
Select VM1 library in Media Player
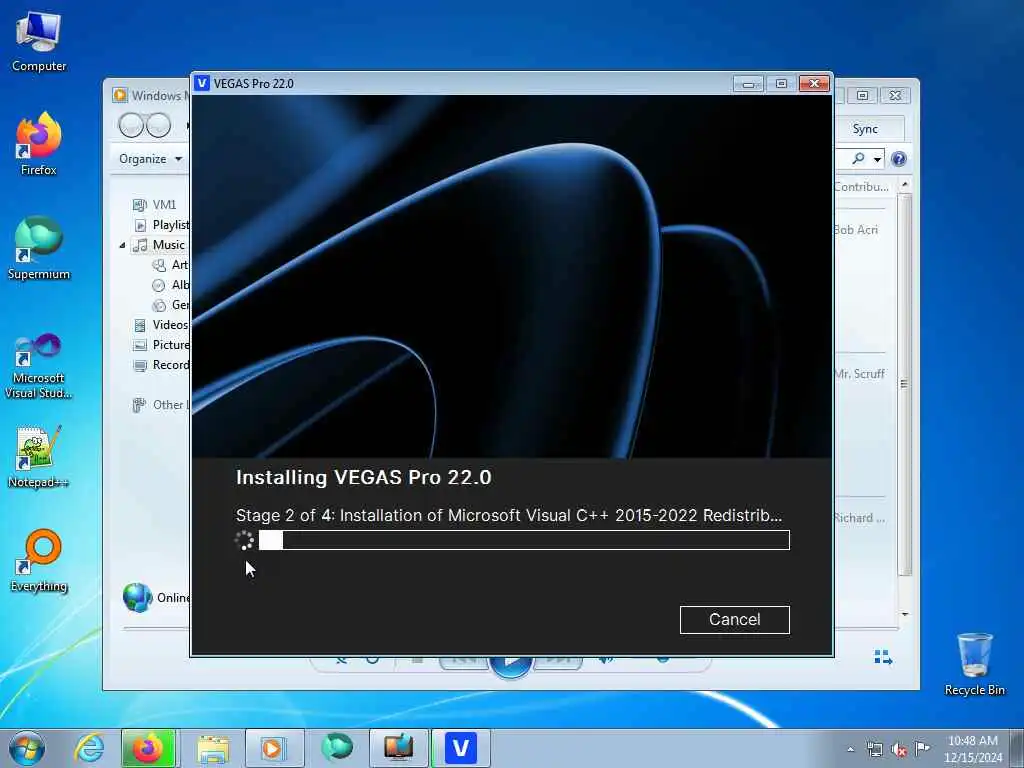click(x=154, y=204)
